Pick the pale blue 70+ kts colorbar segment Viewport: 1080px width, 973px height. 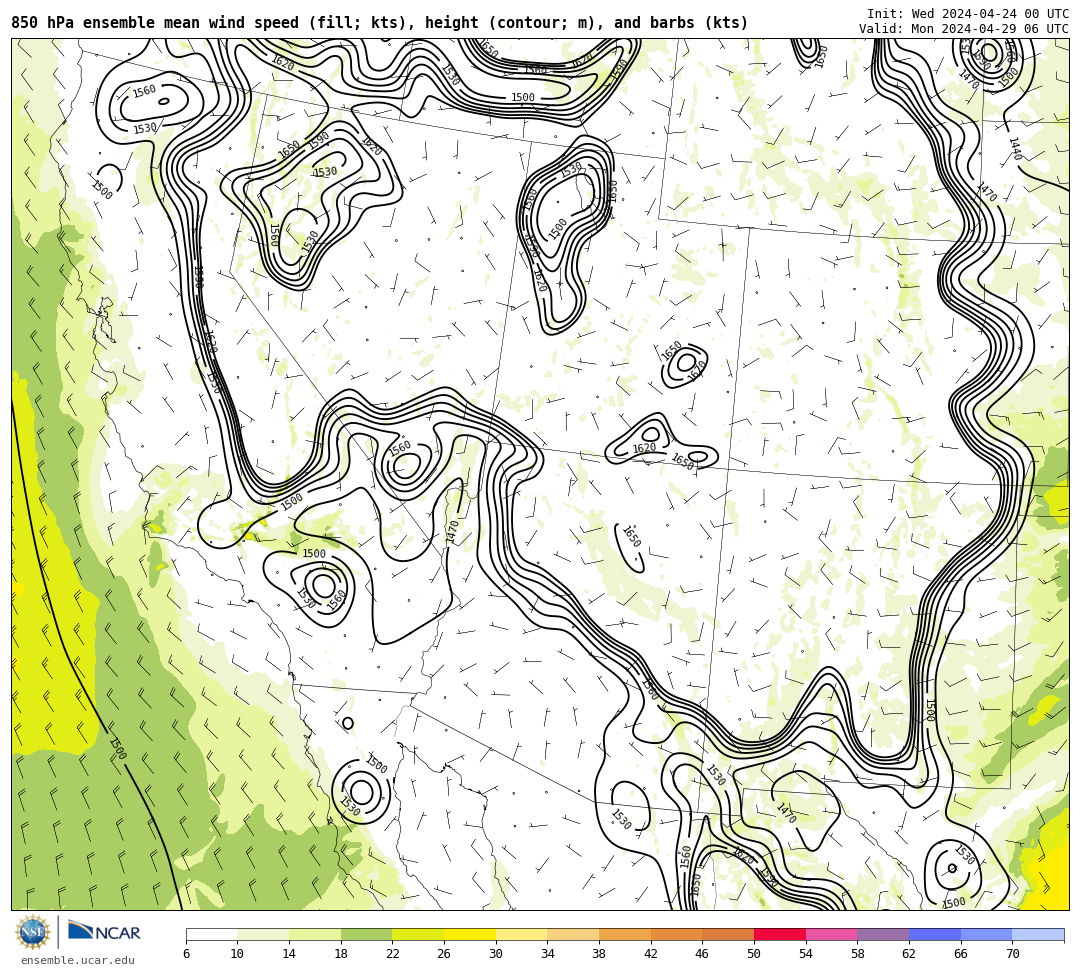pyautogui.click(x=1038, y=934)
